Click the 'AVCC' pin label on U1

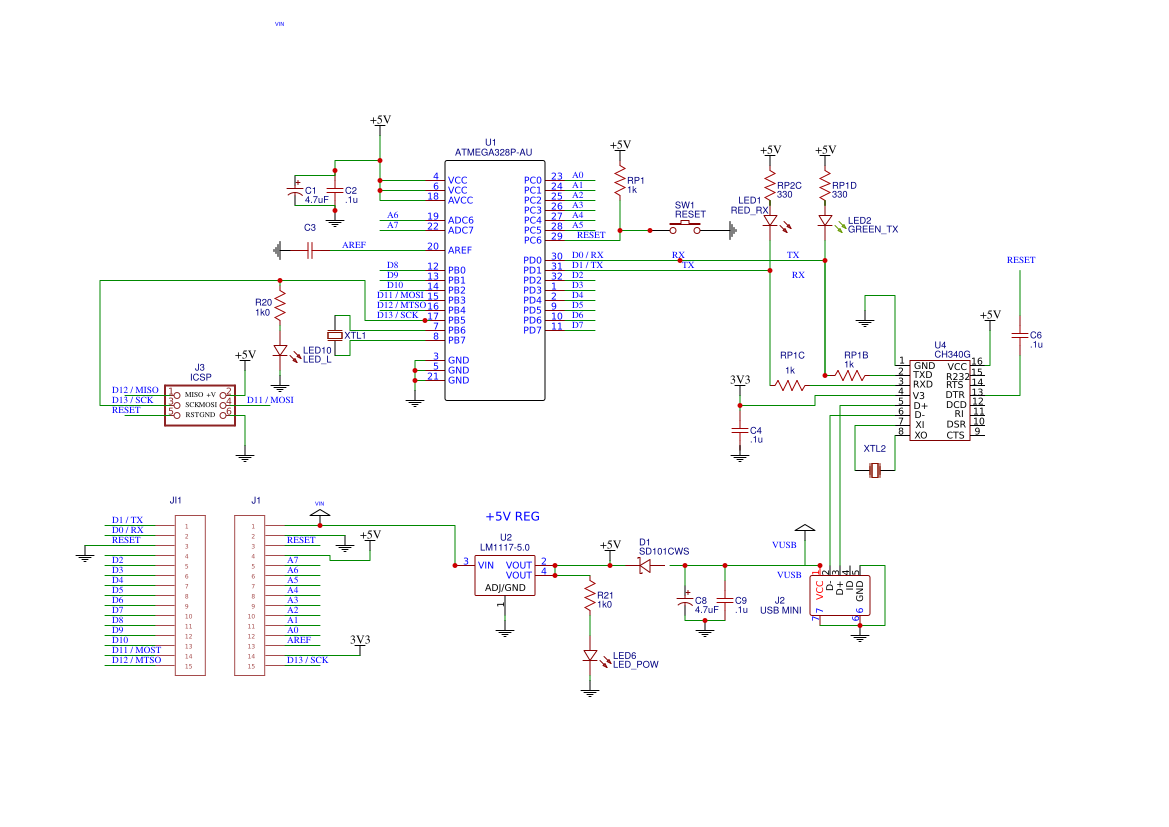461,201
